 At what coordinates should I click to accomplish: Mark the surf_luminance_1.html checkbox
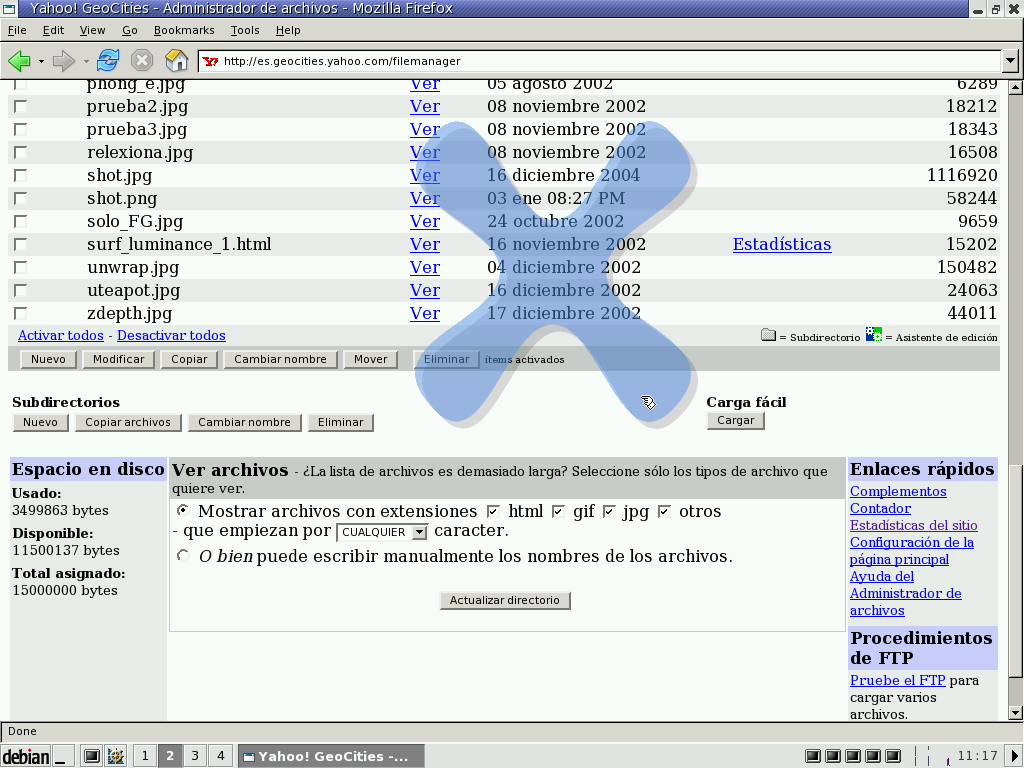(21, 244)
